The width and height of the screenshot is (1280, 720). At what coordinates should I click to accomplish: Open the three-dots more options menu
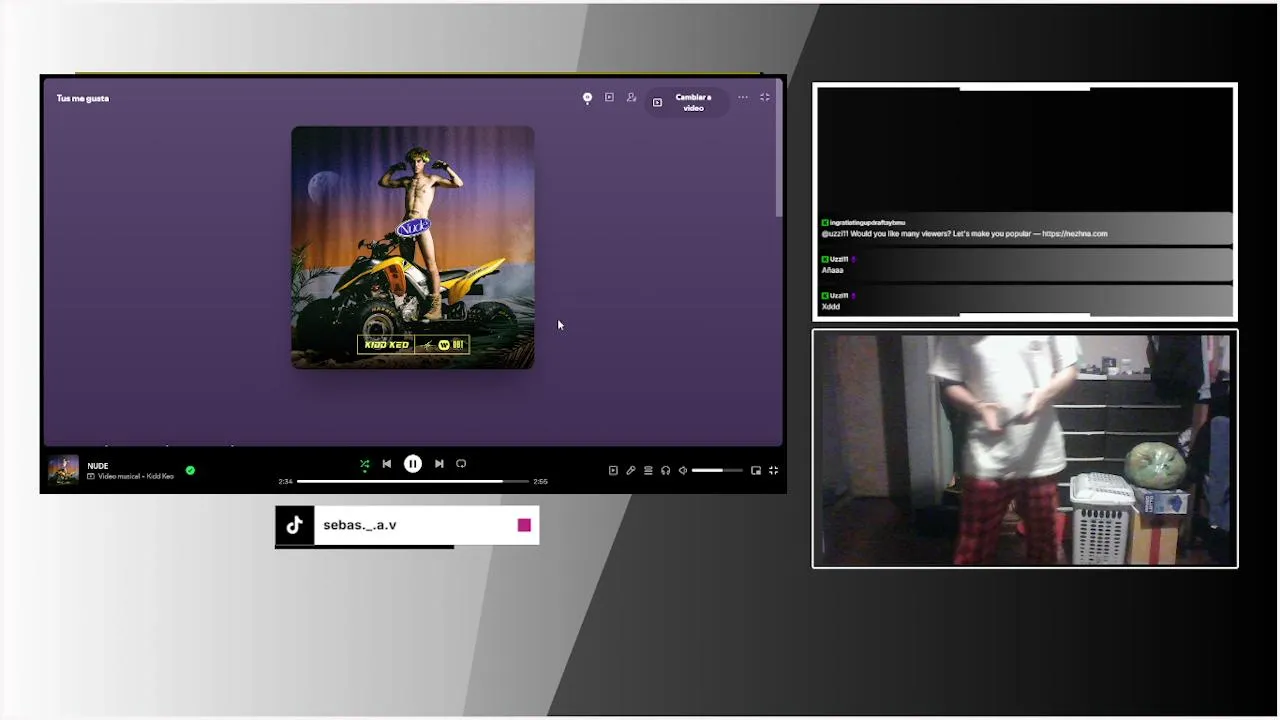tap(743, 98)
